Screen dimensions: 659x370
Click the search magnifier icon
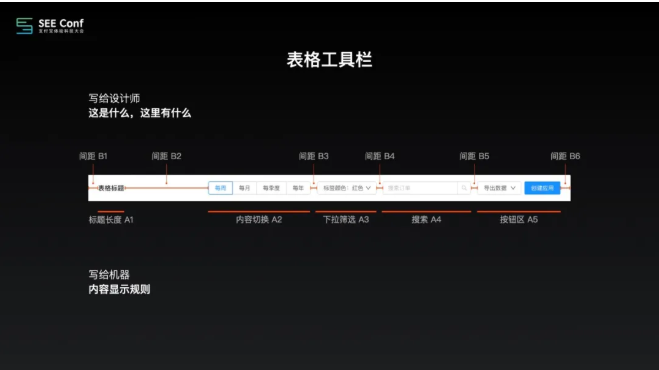[x=464, y=188]
